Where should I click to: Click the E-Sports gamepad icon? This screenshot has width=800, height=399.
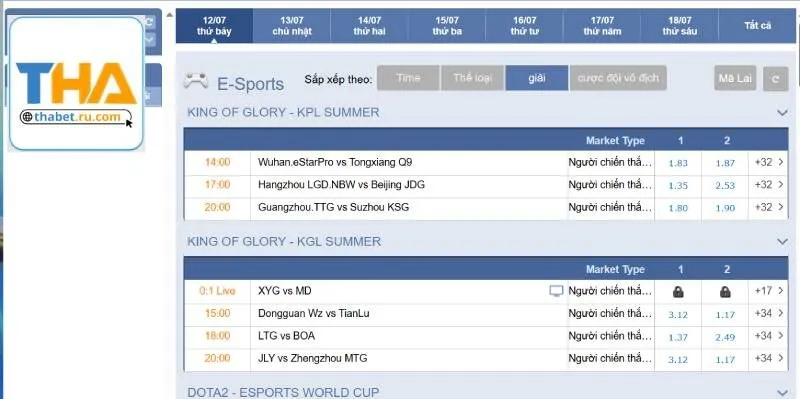(x=196, y=81)
